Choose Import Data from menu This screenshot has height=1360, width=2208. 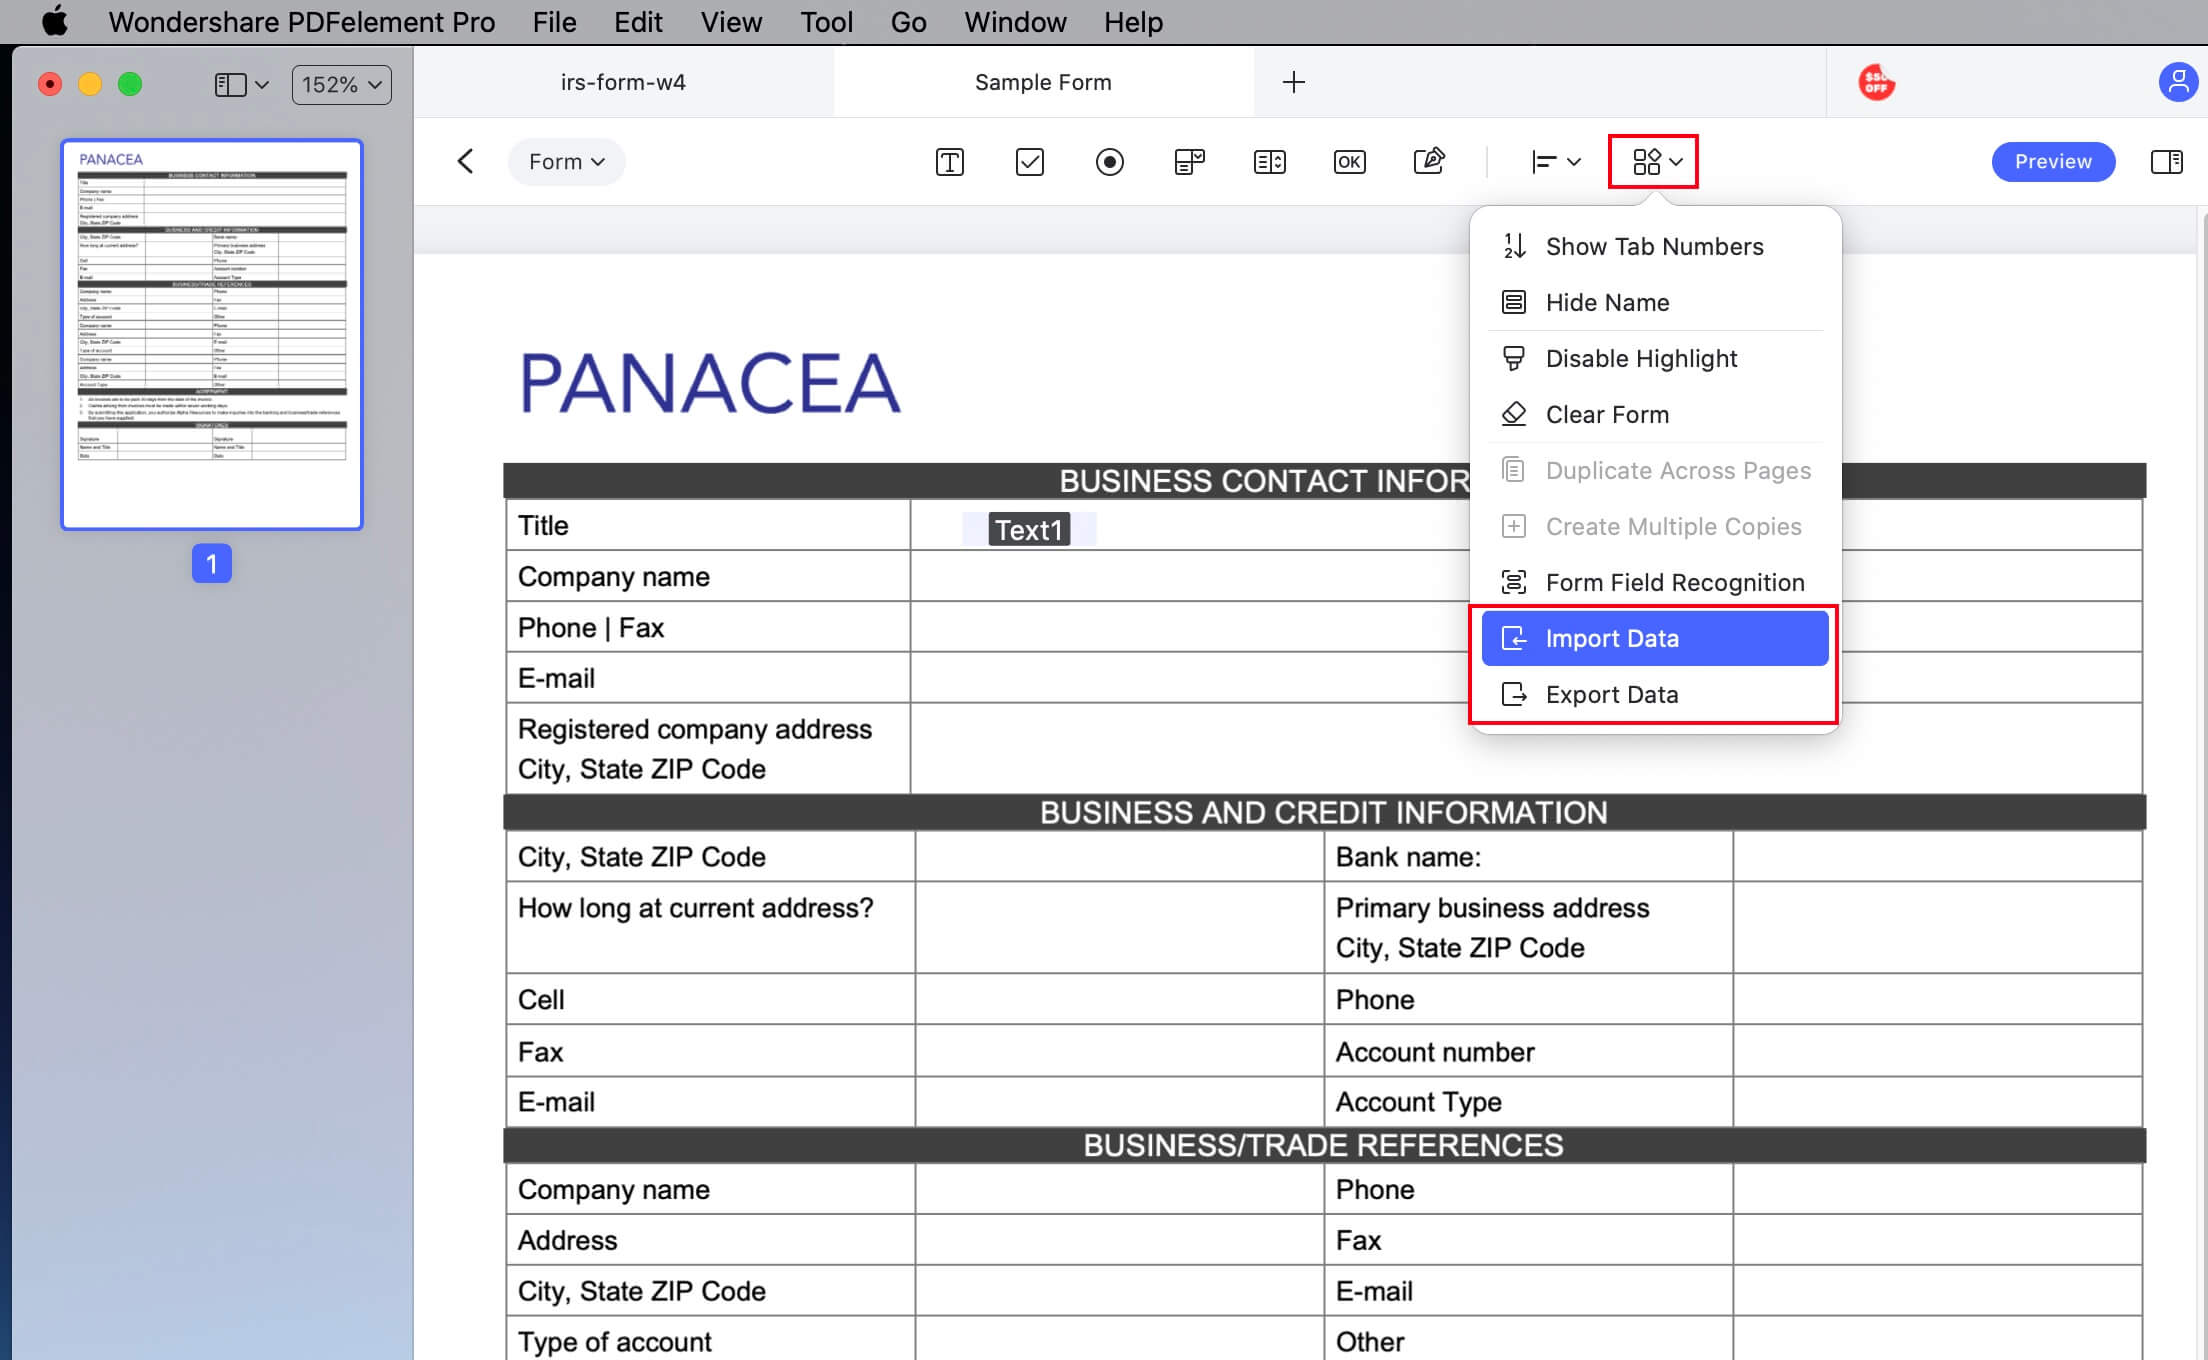click(1655, 638)
